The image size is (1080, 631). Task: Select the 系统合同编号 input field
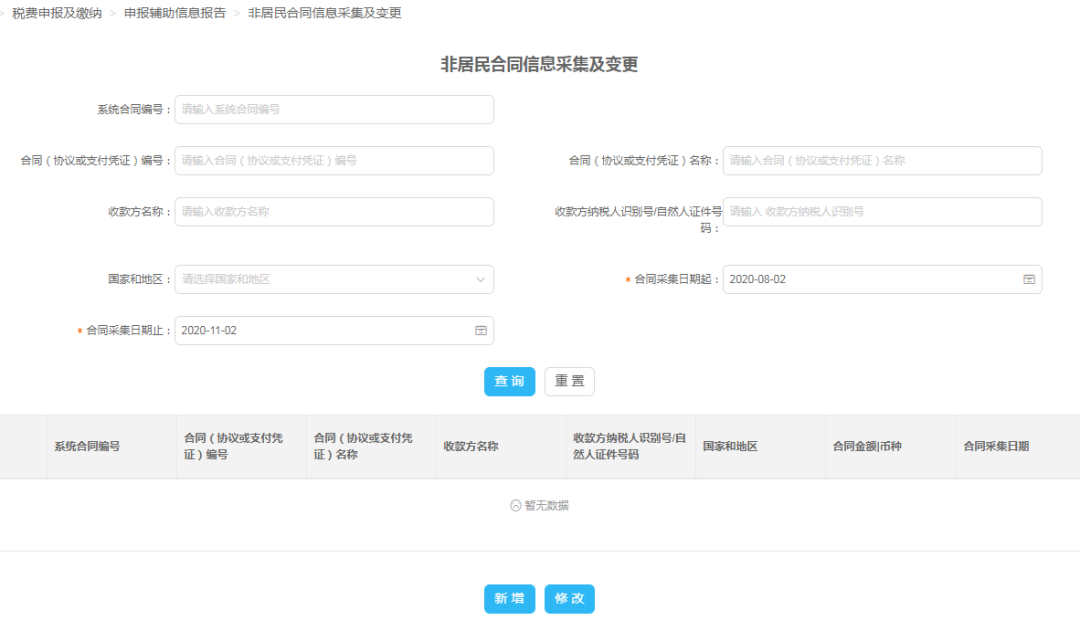pos(334,109)
